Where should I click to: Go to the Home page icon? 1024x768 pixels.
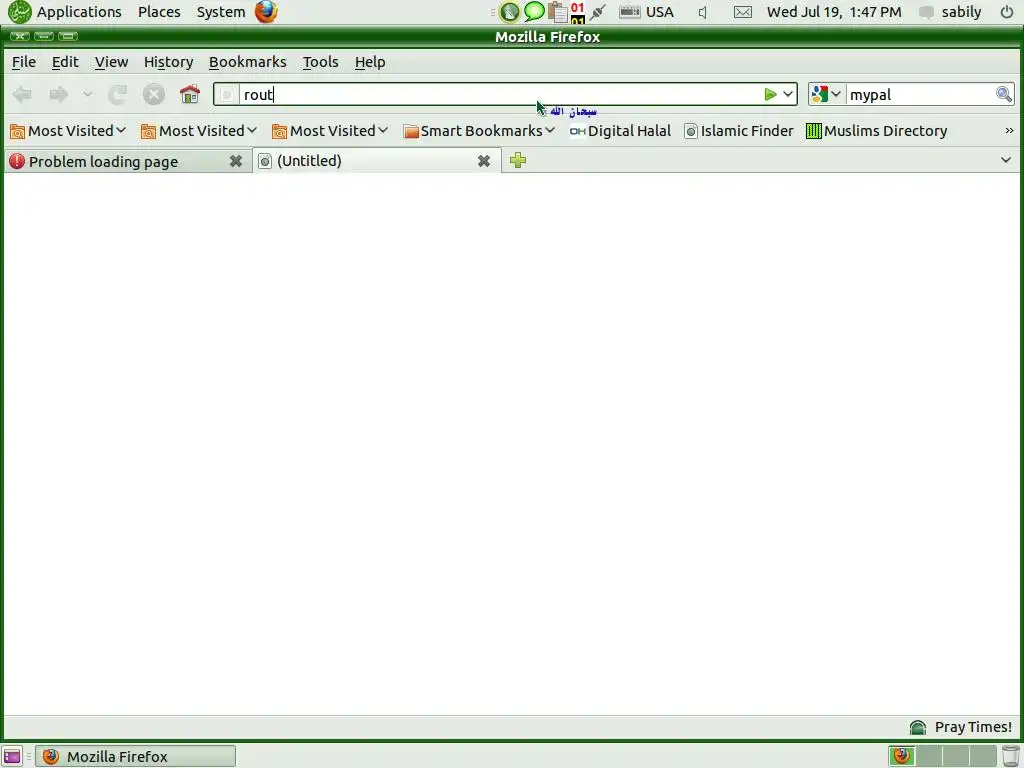coord(189,95)
